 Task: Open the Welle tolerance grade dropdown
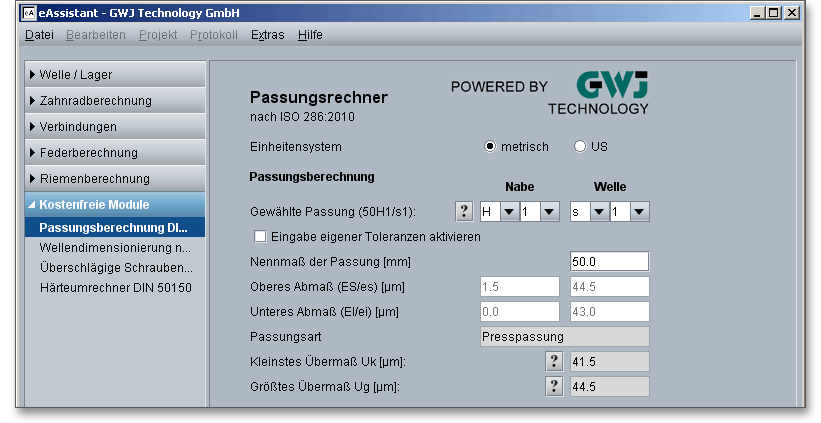point(639,211)
